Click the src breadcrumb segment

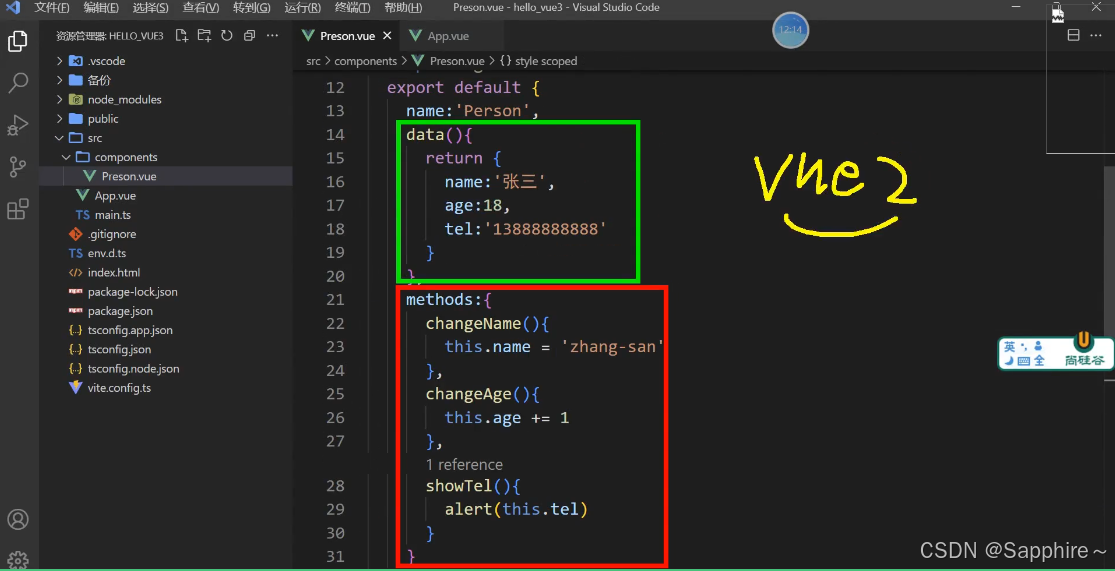click(x=314, y=61)
